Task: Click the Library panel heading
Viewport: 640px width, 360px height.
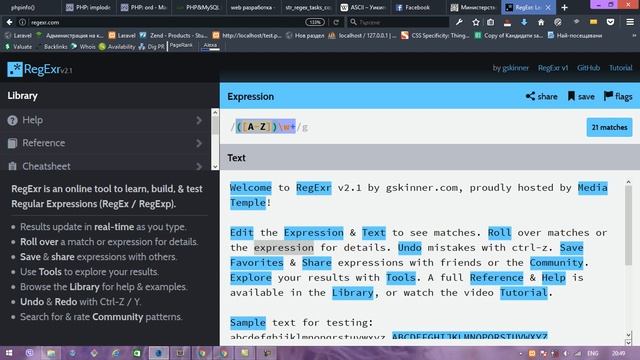Action: click(22, 96)
